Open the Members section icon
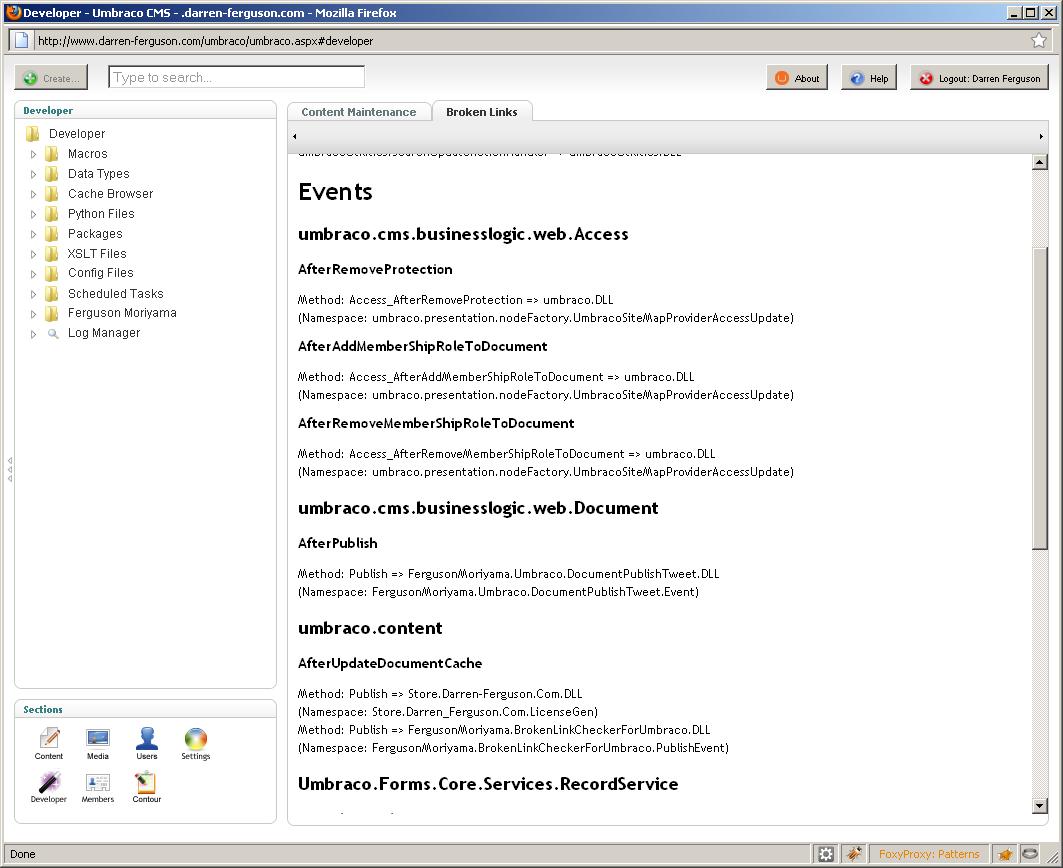Screen dimensions: 1063x868 pos(97,784)
